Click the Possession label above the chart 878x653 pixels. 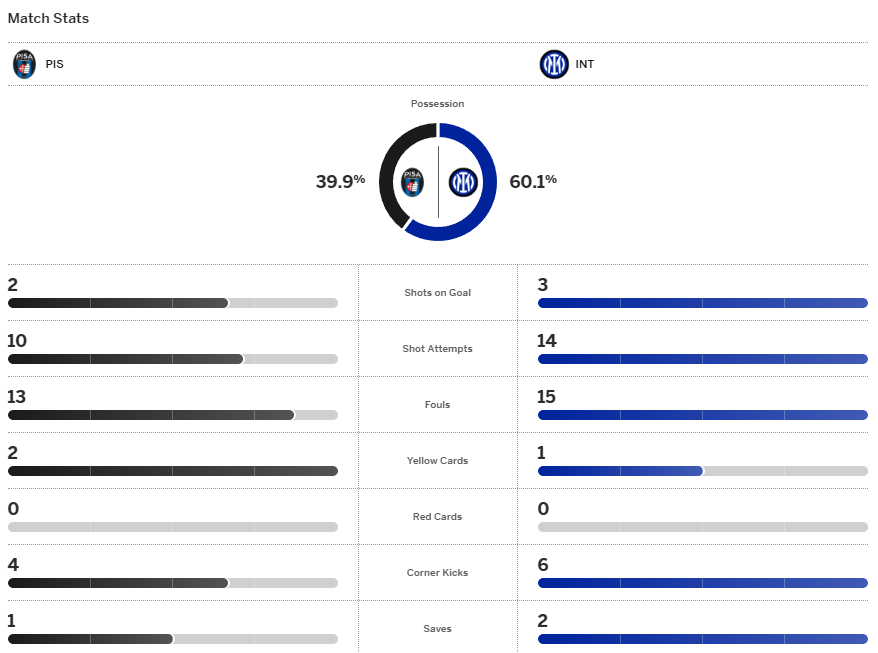437,104
